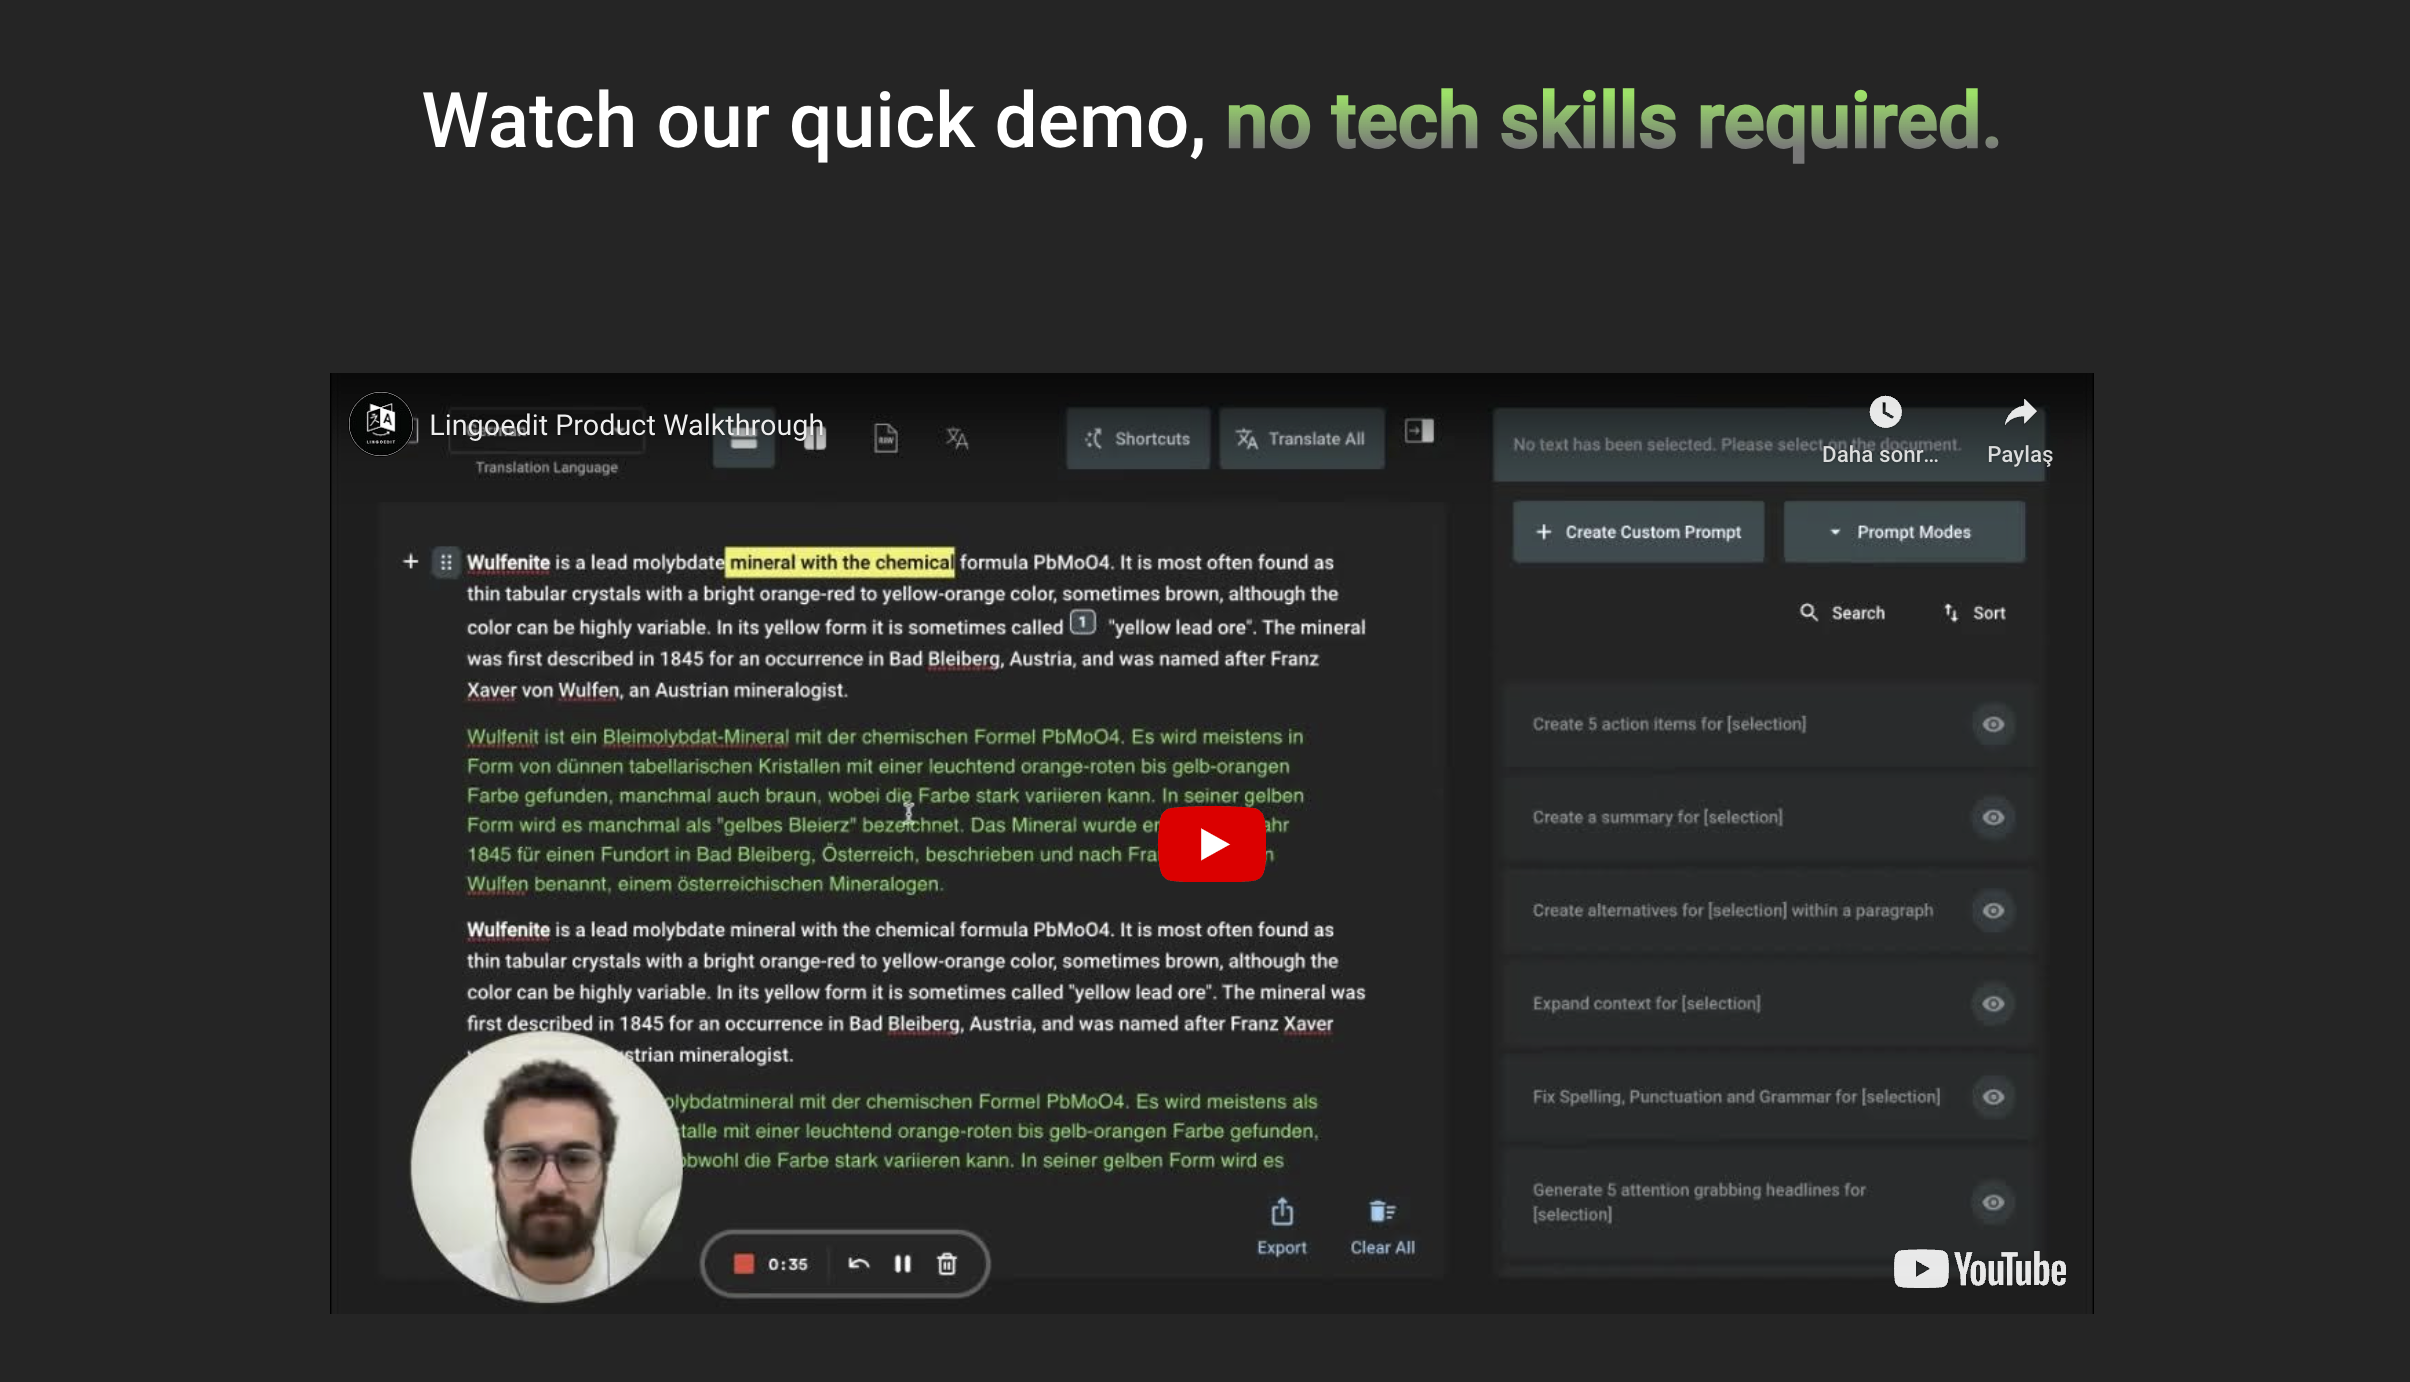Click the 0:35 recording timer

point(787,1264)
